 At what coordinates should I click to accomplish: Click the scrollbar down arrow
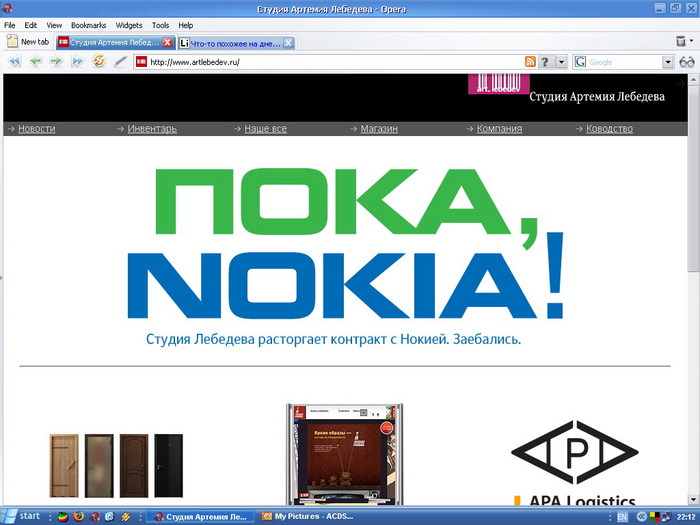(x=693, y=500)
